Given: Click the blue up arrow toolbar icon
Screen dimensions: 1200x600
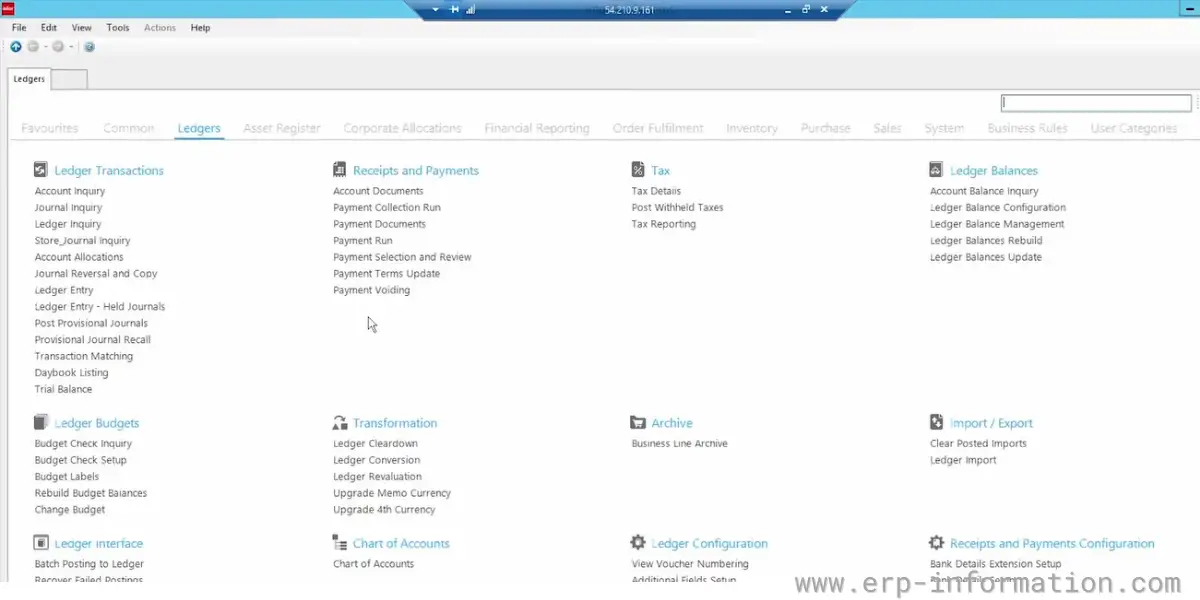Looking at the screenshot, I should pyautogui.click(x=16, y=47).
